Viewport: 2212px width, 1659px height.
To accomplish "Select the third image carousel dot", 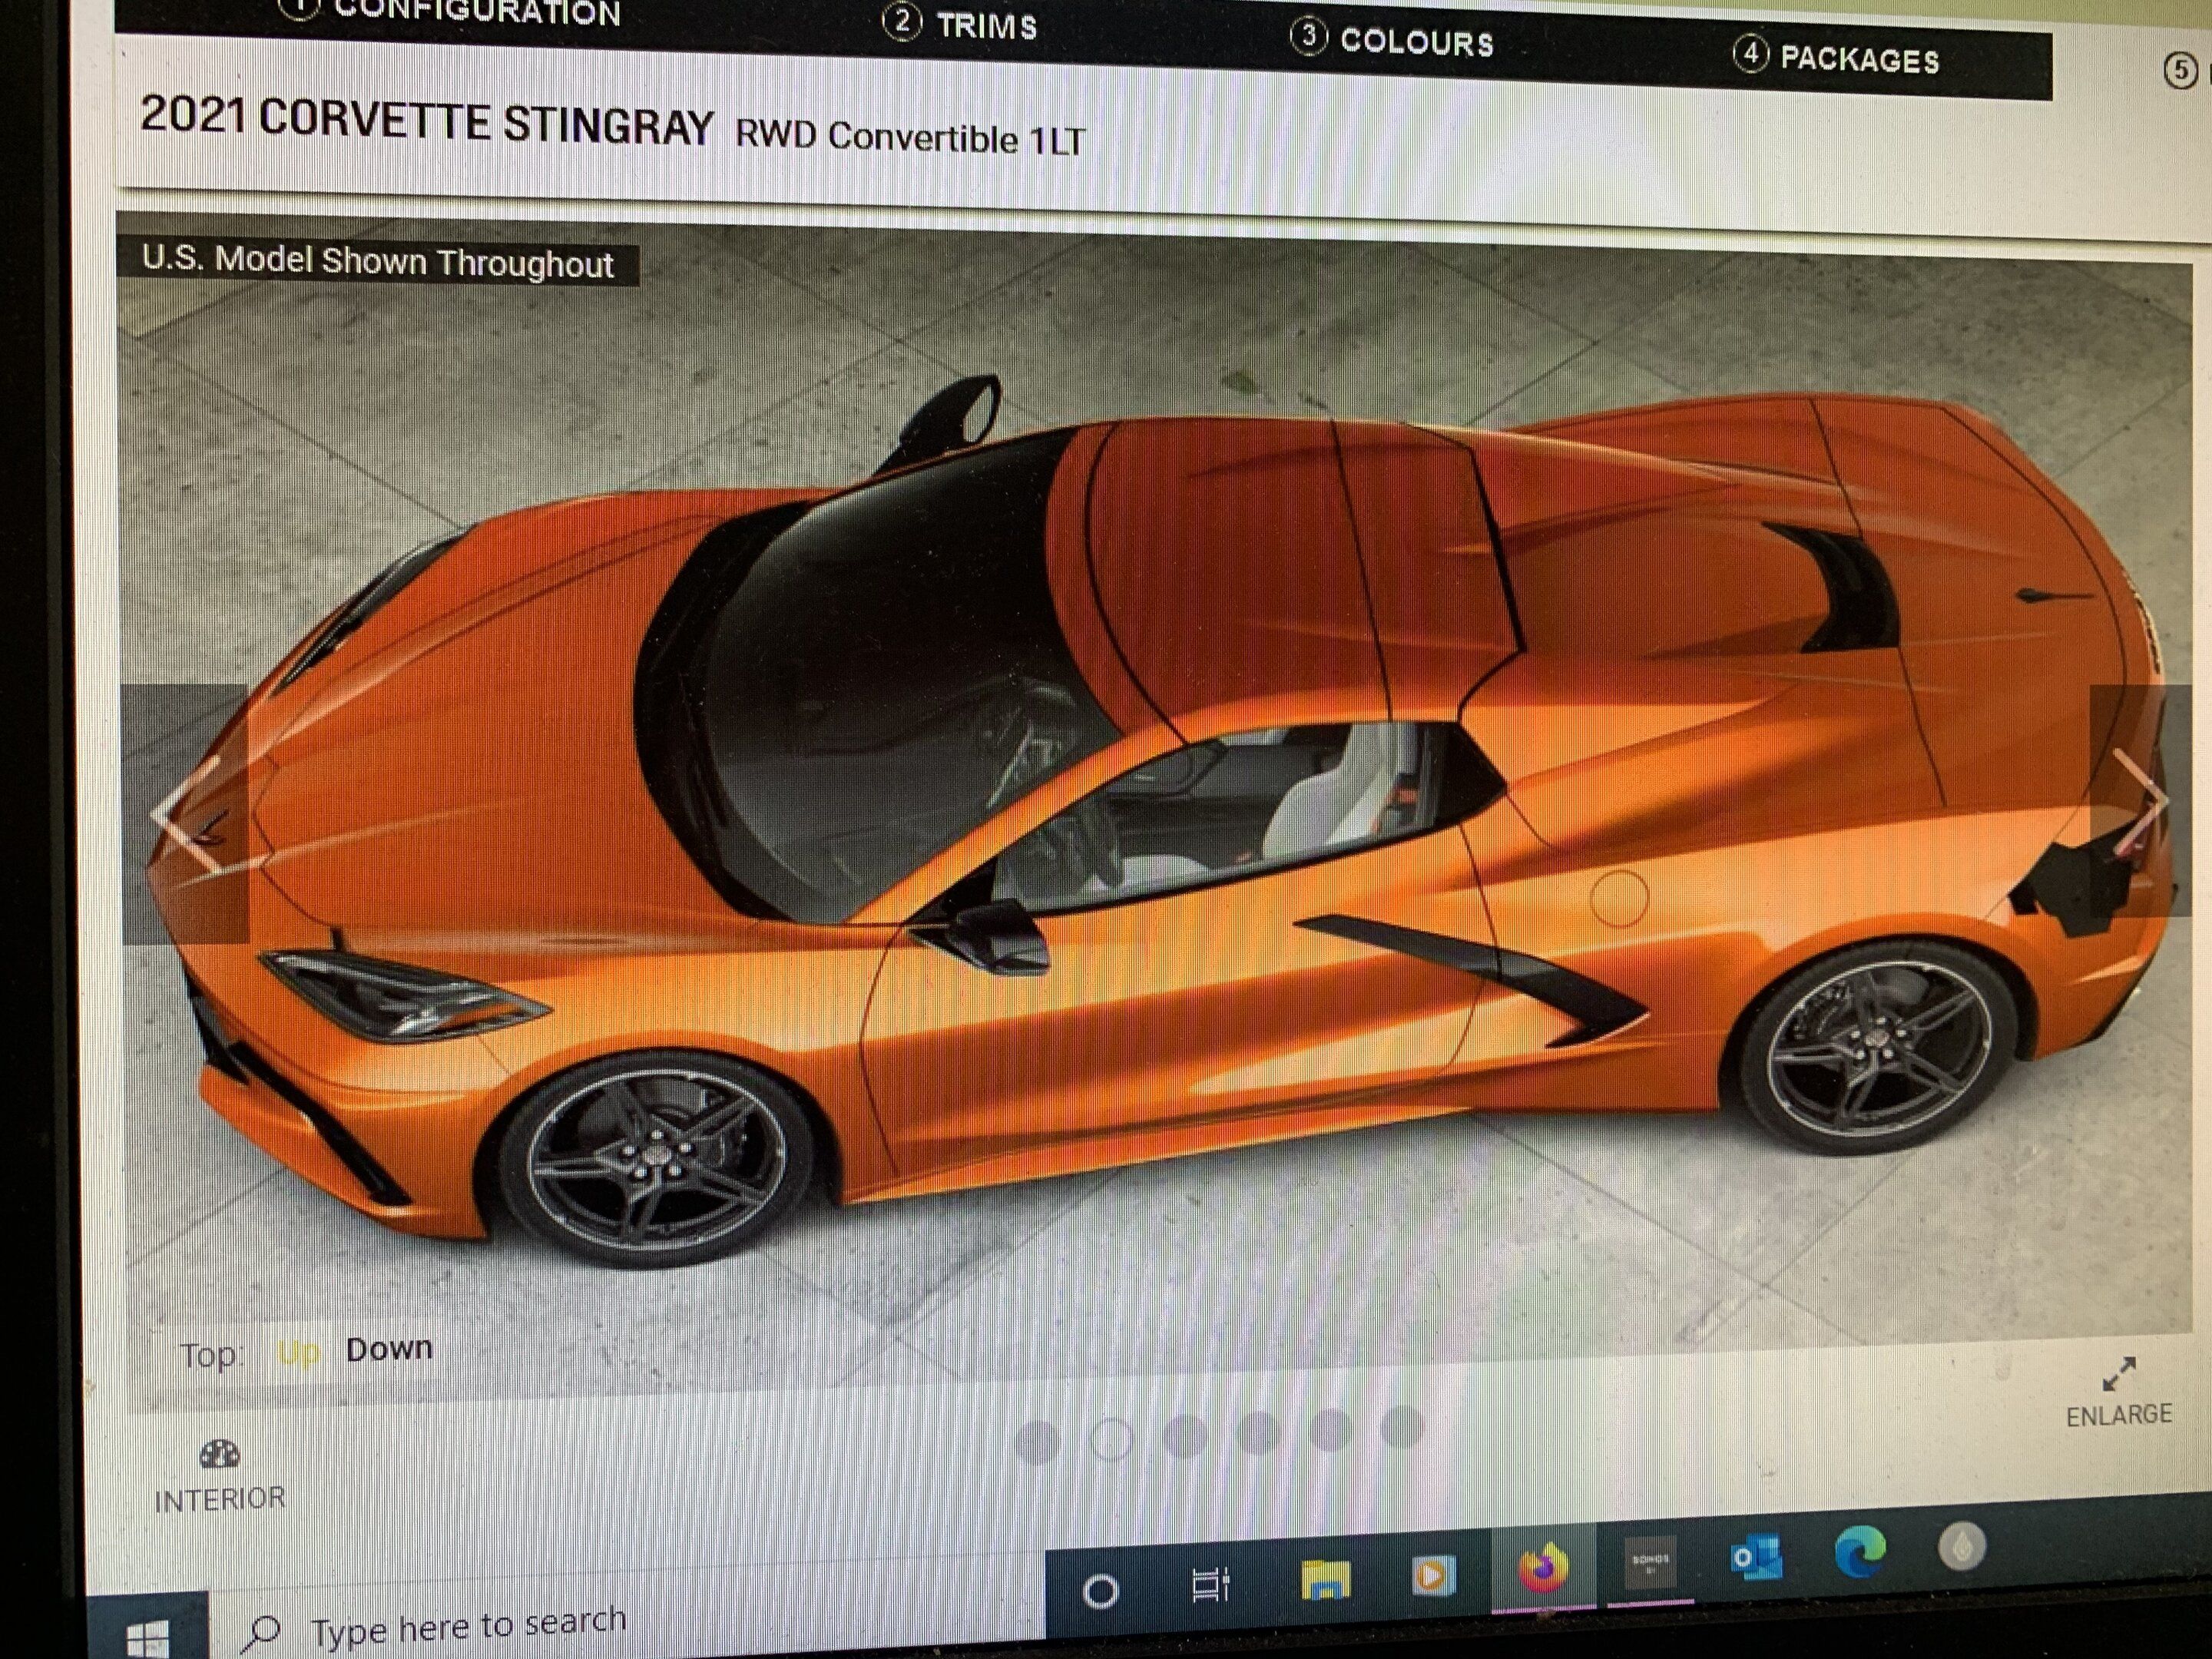I will click(1185, 1436).
